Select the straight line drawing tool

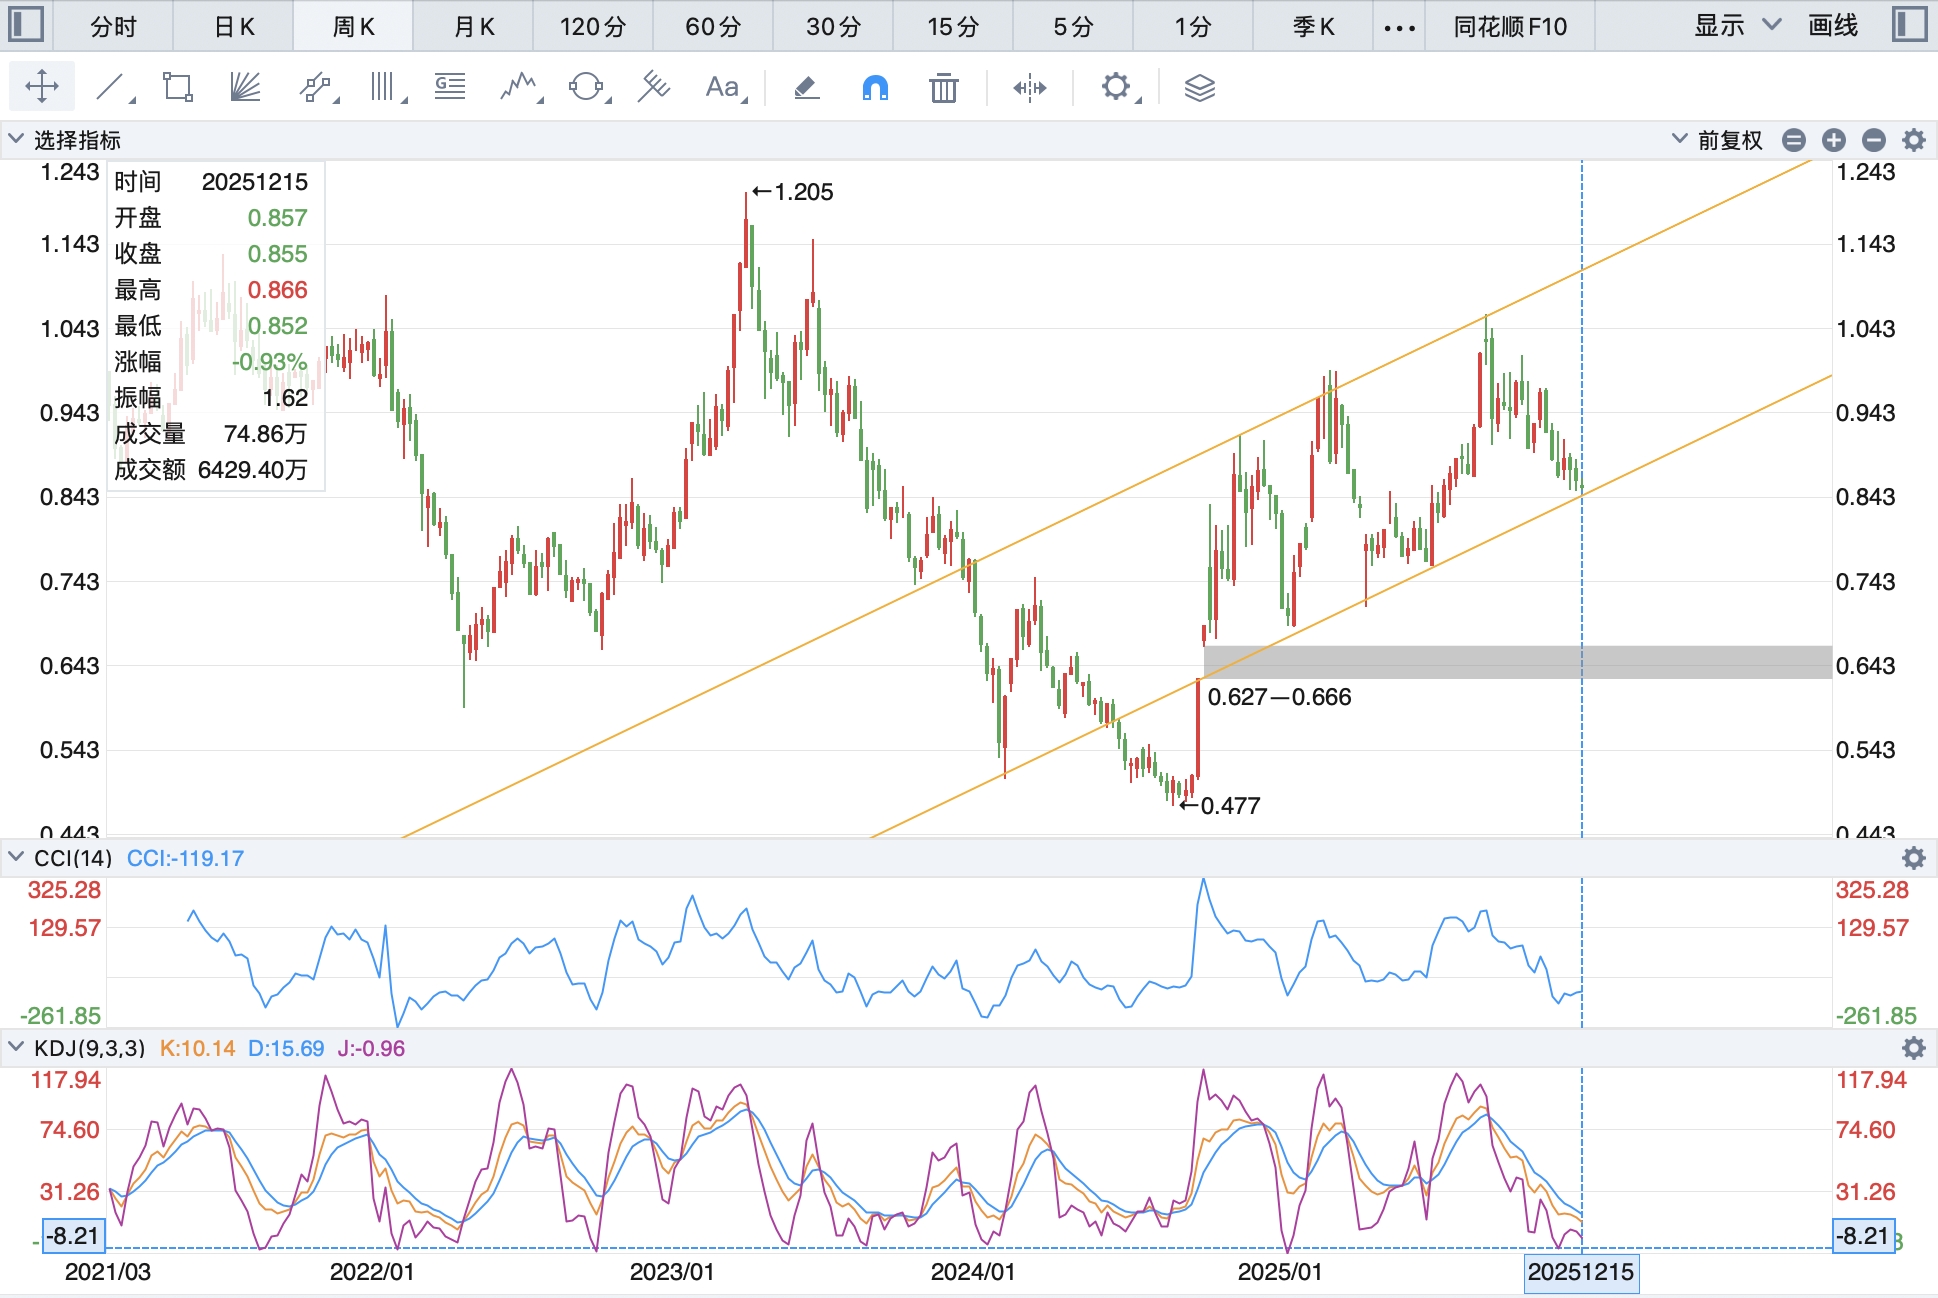(x=111, y=88)
